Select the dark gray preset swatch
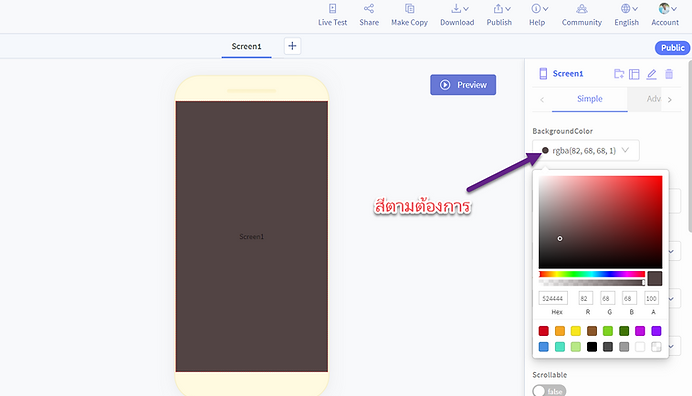 click(608, 347)
